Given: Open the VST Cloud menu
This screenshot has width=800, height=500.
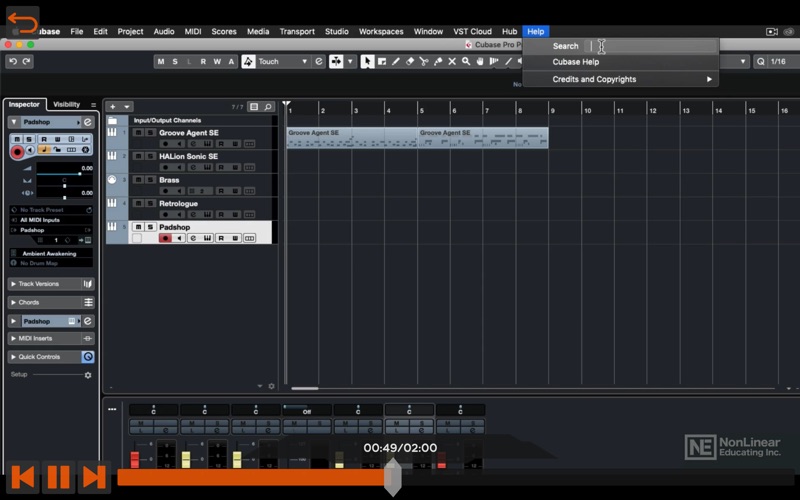Looking at the screenshot, I should point(472,31).
